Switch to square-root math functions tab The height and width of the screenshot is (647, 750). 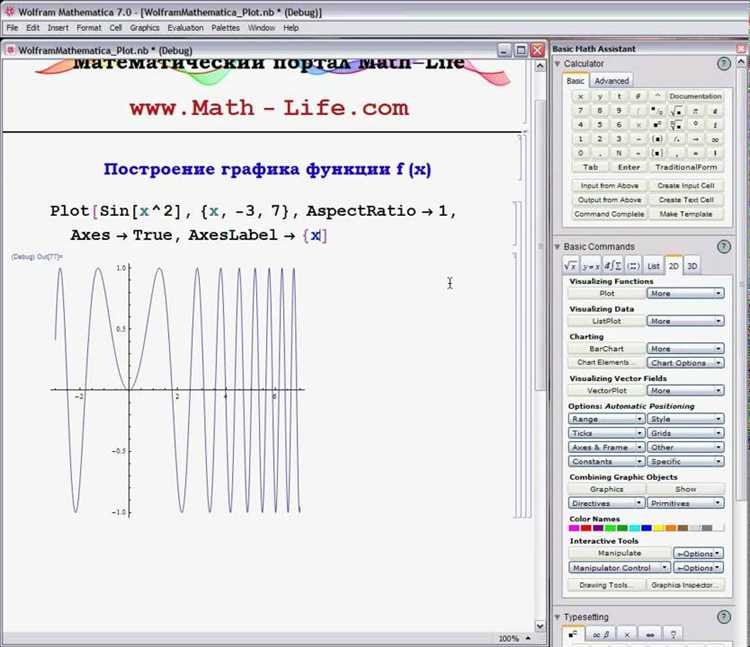(571, 266)
